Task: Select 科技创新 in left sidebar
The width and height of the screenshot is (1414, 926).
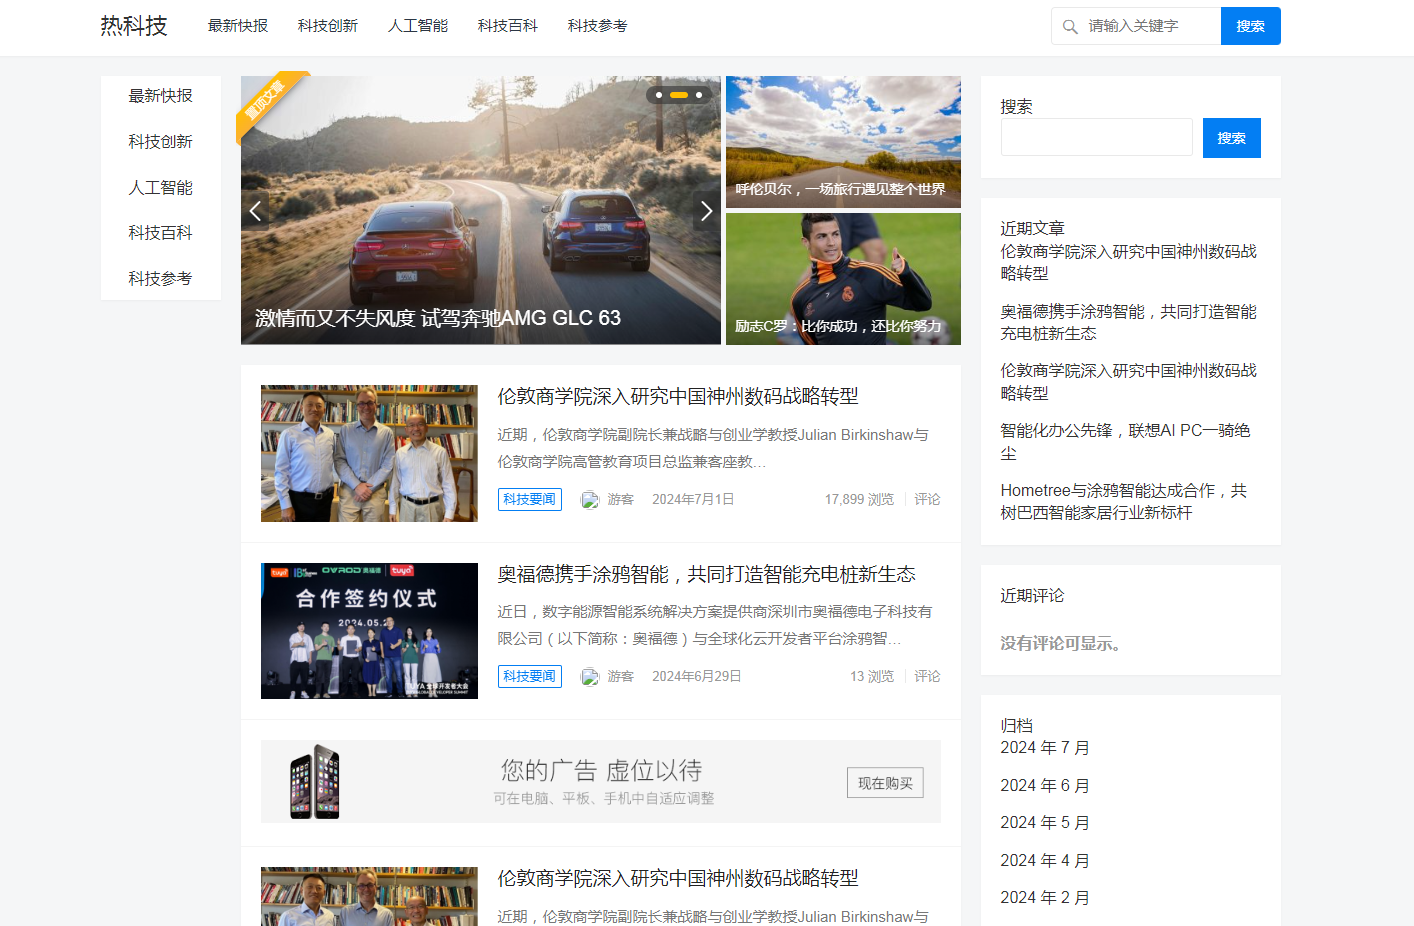Action: click(x=161, y=142)
